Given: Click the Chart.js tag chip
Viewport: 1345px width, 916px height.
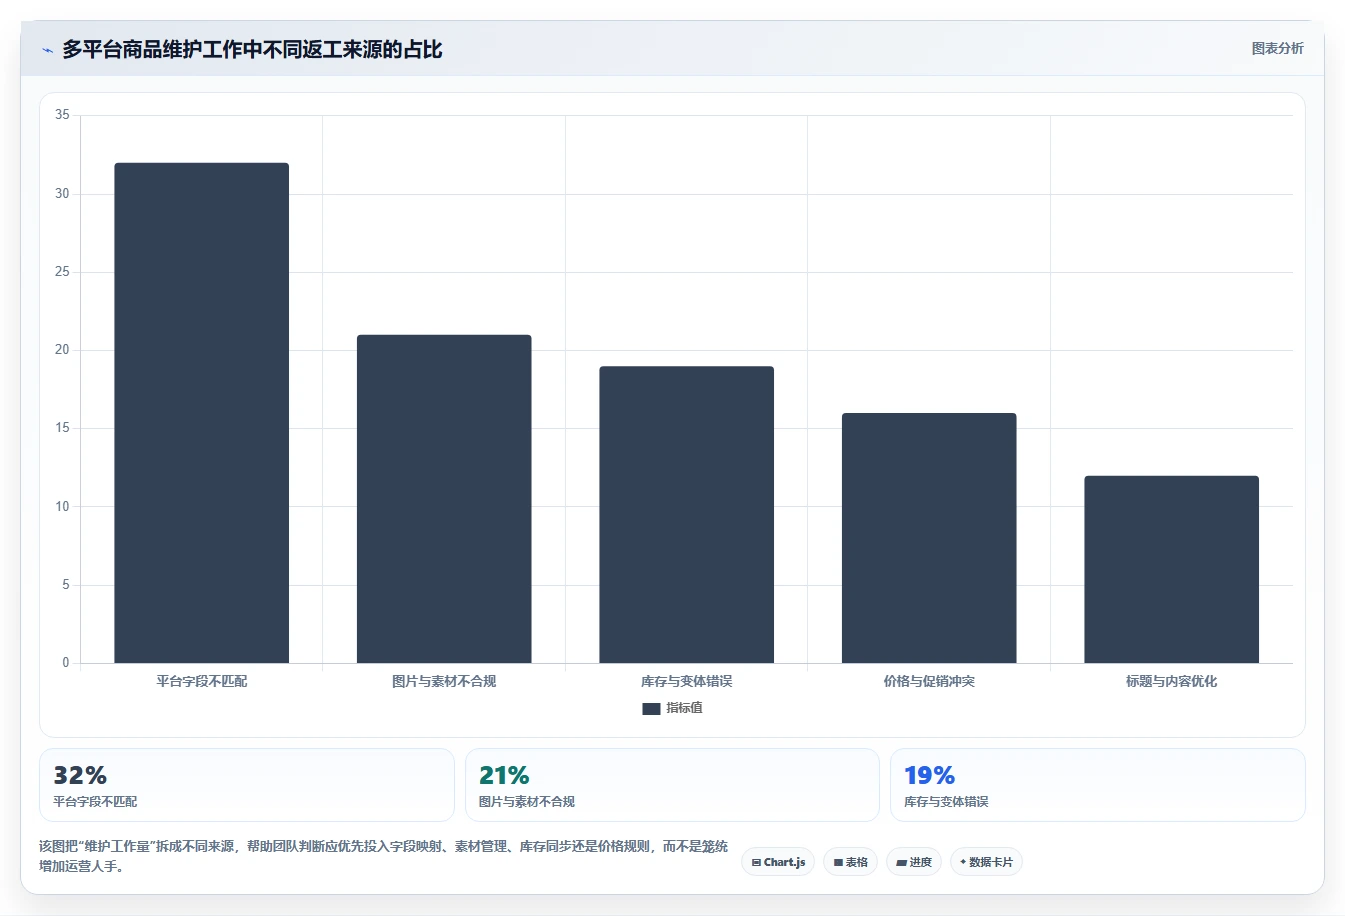Looking at the screenshot, I should [778, 862].
